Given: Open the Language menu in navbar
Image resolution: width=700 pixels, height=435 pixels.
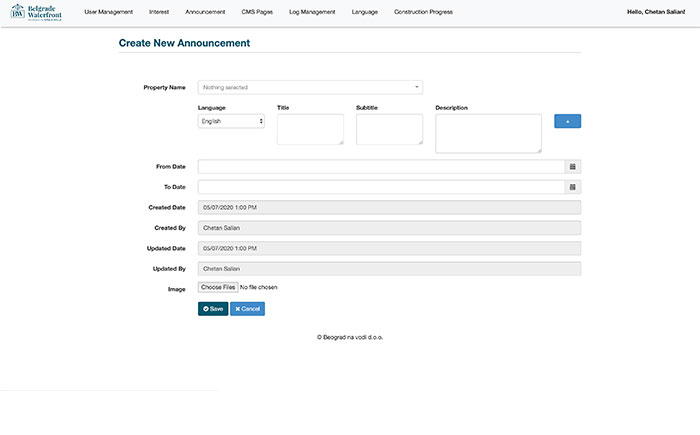Looking at the screenshot, I should [x=365, y=12].
